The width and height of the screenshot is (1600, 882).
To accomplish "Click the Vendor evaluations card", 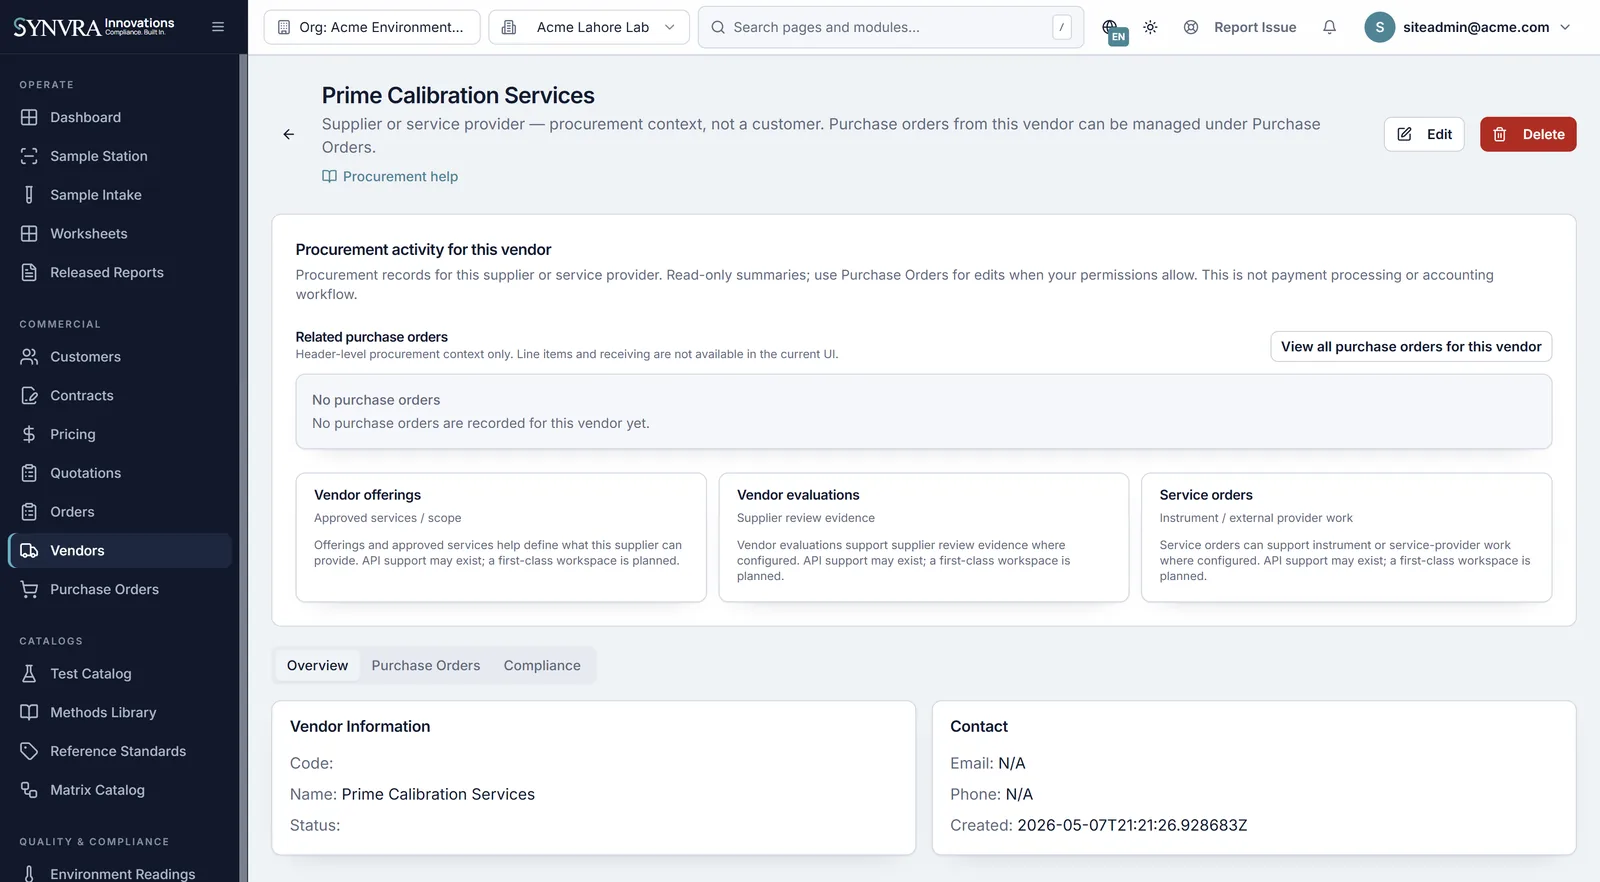I will (924, 537).
